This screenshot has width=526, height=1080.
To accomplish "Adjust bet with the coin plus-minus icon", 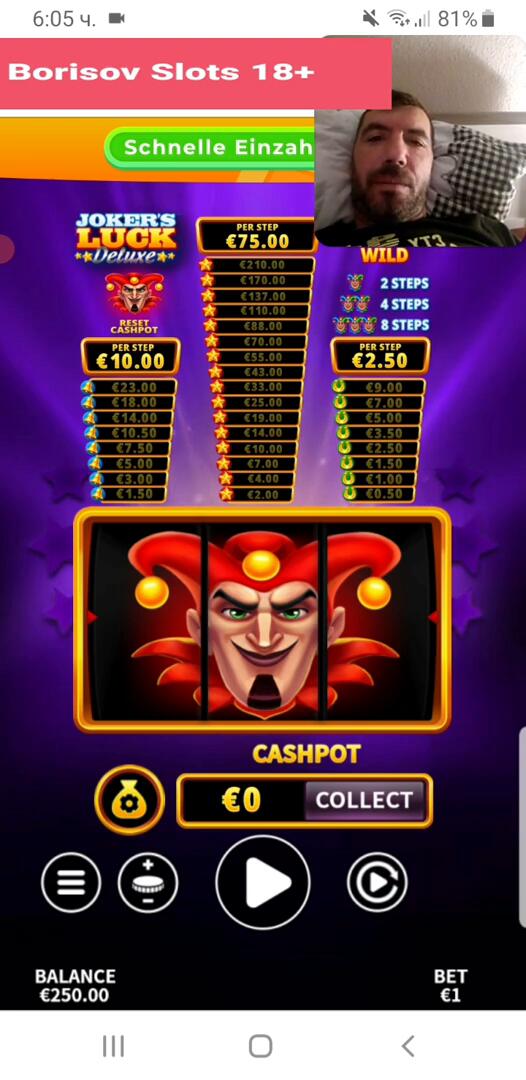I will [148, 882].
